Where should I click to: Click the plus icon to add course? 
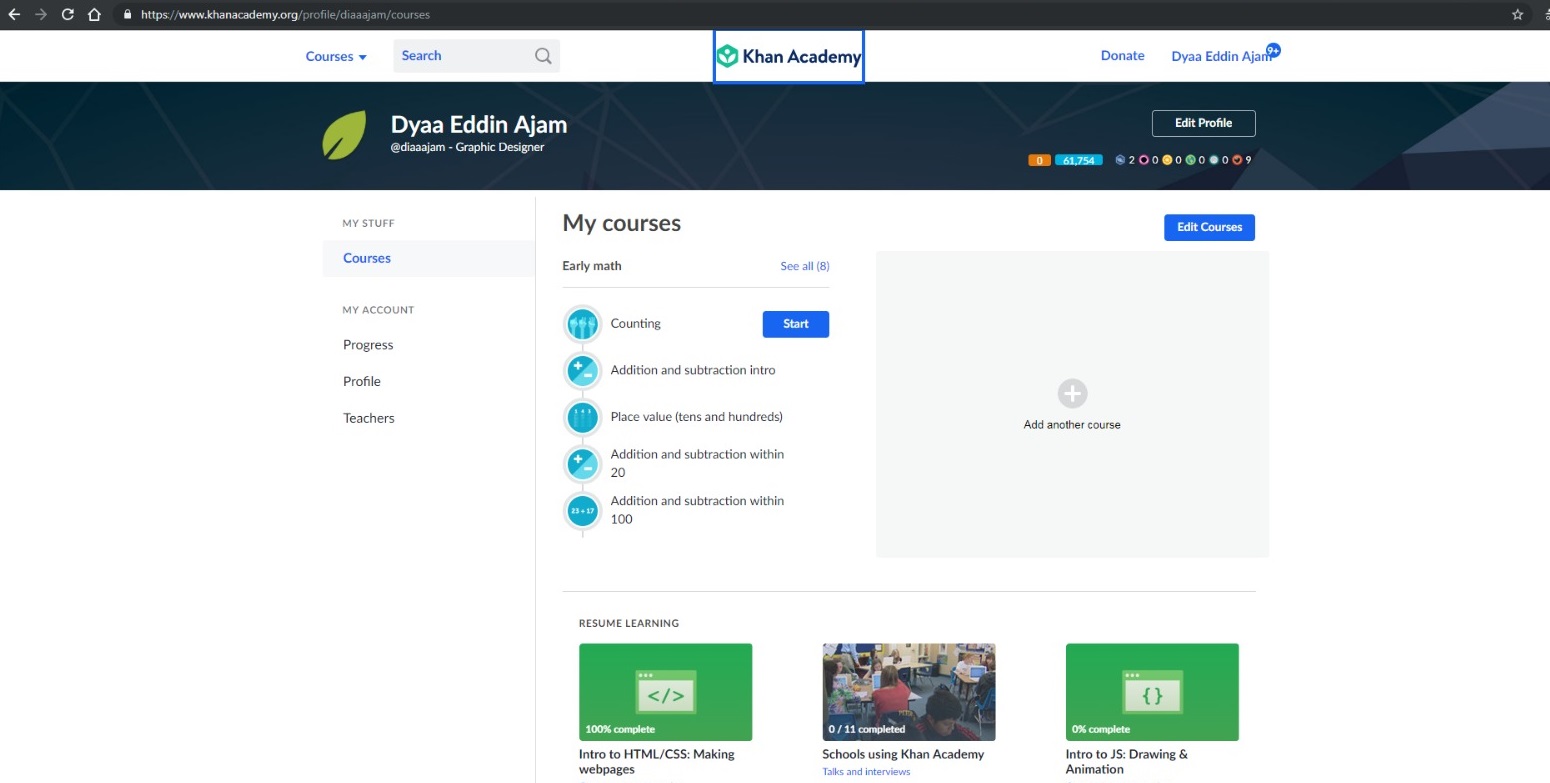(1072, 393)
